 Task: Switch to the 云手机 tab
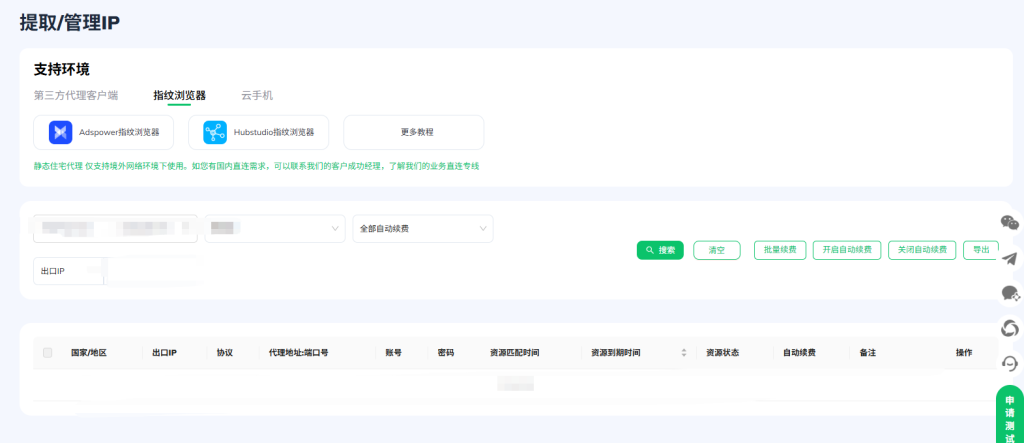[257, 95]
